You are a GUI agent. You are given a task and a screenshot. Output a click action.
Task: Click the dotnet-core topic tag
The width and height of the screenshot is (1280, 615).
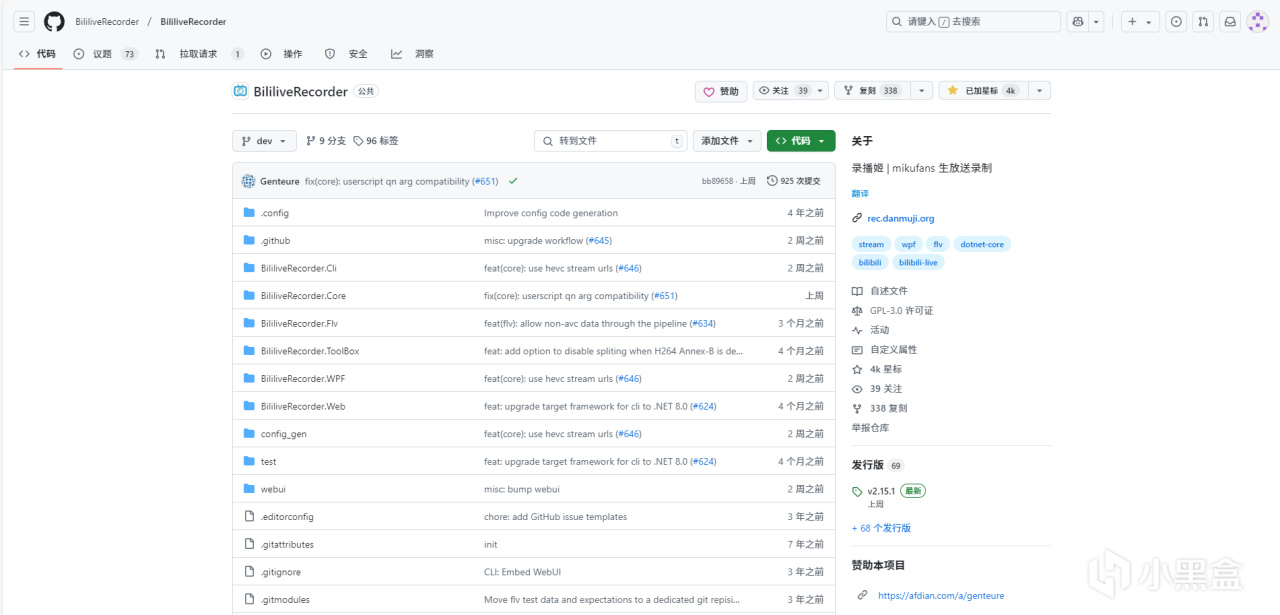tap(982, 244)
